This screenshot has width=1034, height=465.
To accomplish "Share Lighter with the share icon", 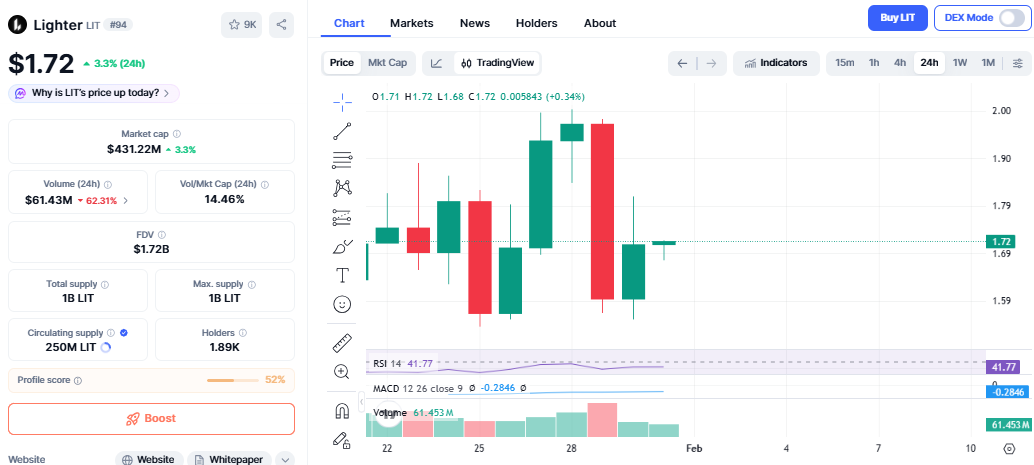I will coord(282,25).
